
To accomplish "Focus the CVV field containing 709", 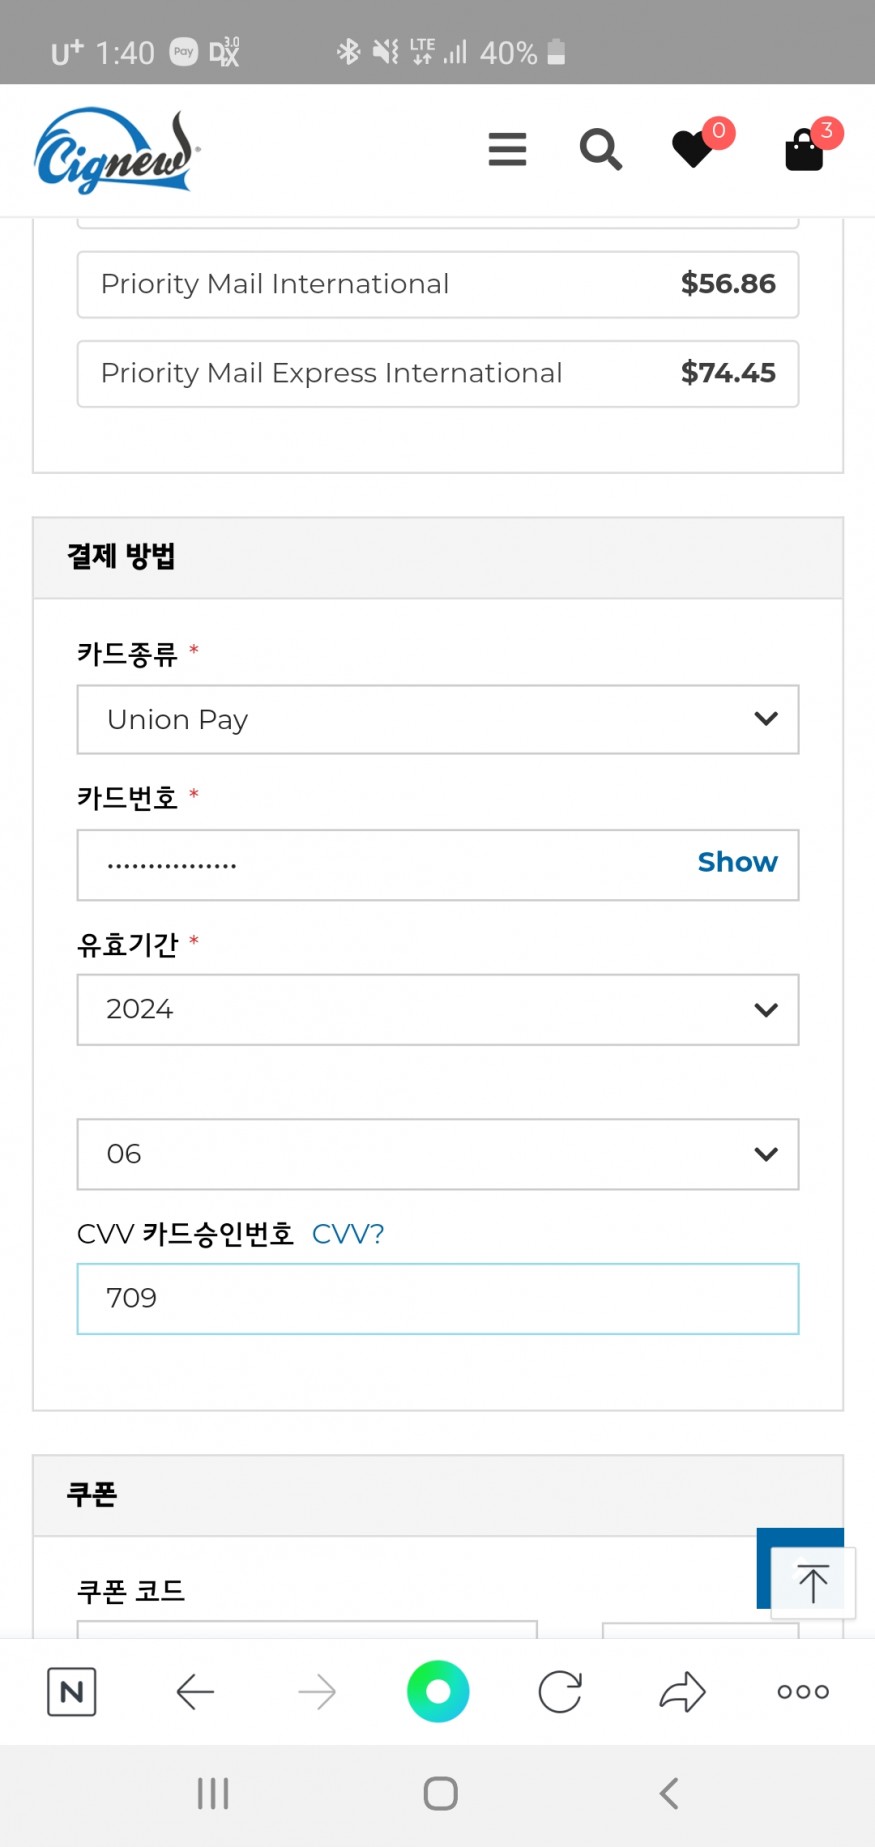I will pos(438,1299).
